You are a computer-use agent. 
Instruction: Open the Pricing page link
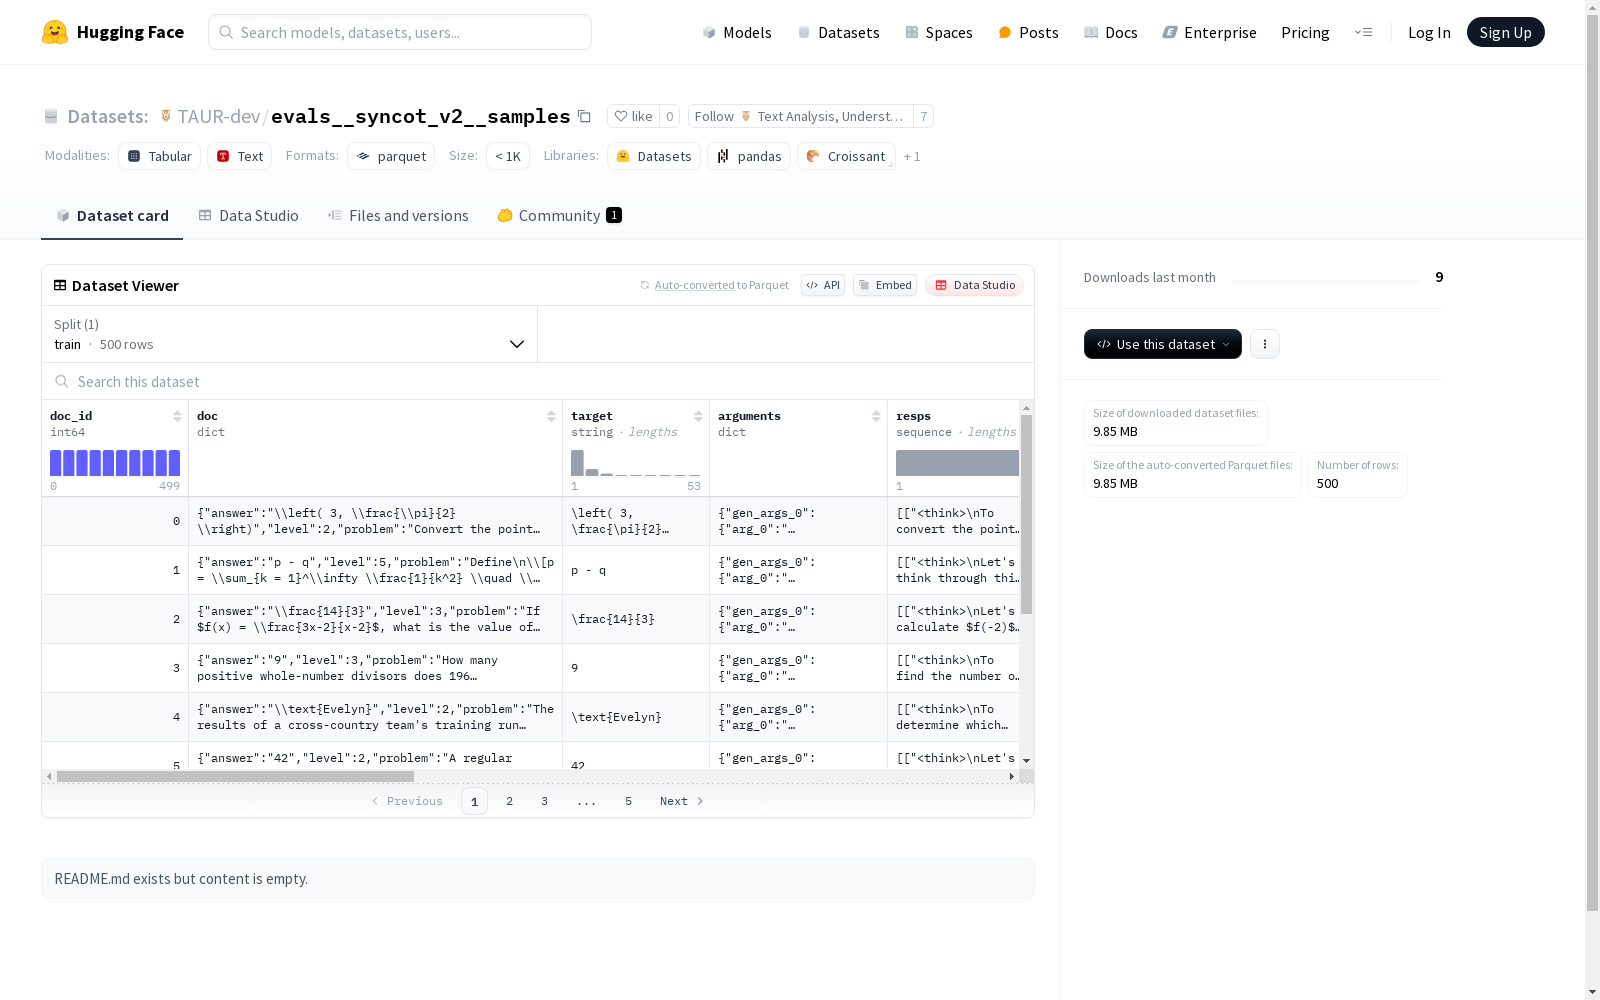tap(1305, 32)
